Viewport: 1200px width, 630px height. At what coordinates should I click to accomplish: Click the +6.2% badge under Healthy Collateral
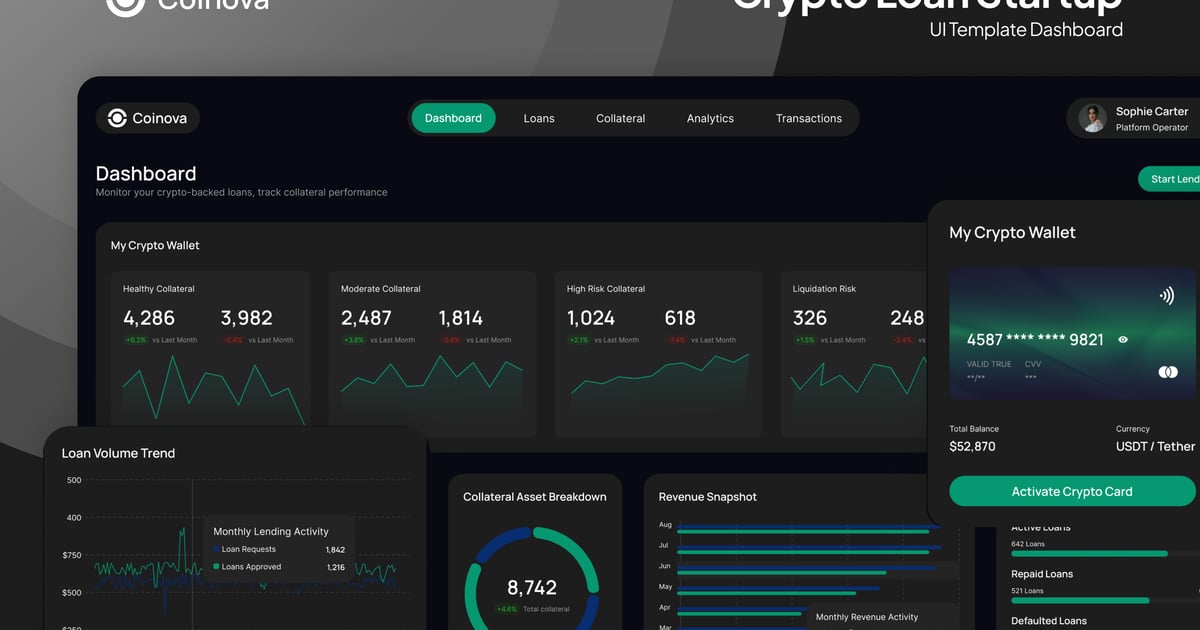[x=135, y=340]
